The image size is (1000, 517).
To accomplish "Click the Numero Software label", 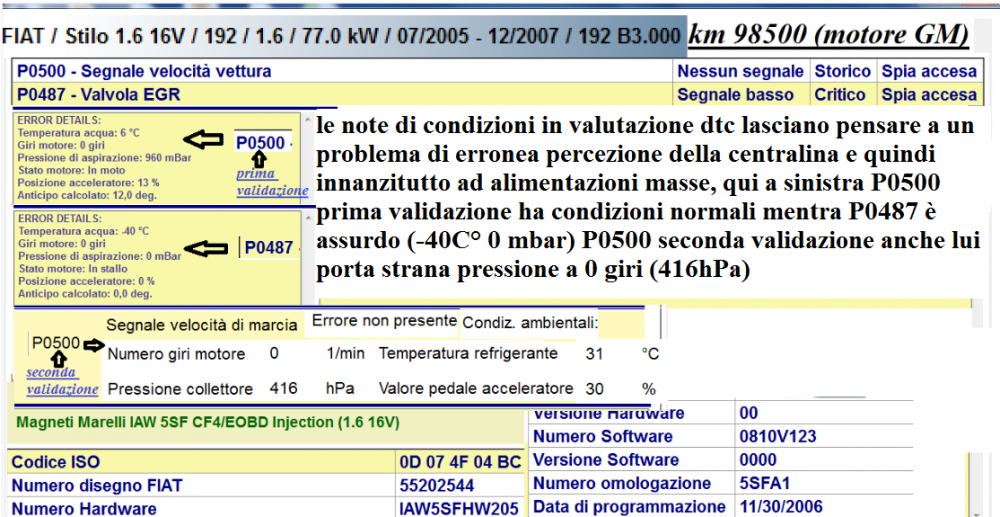I will pos(603,437).
